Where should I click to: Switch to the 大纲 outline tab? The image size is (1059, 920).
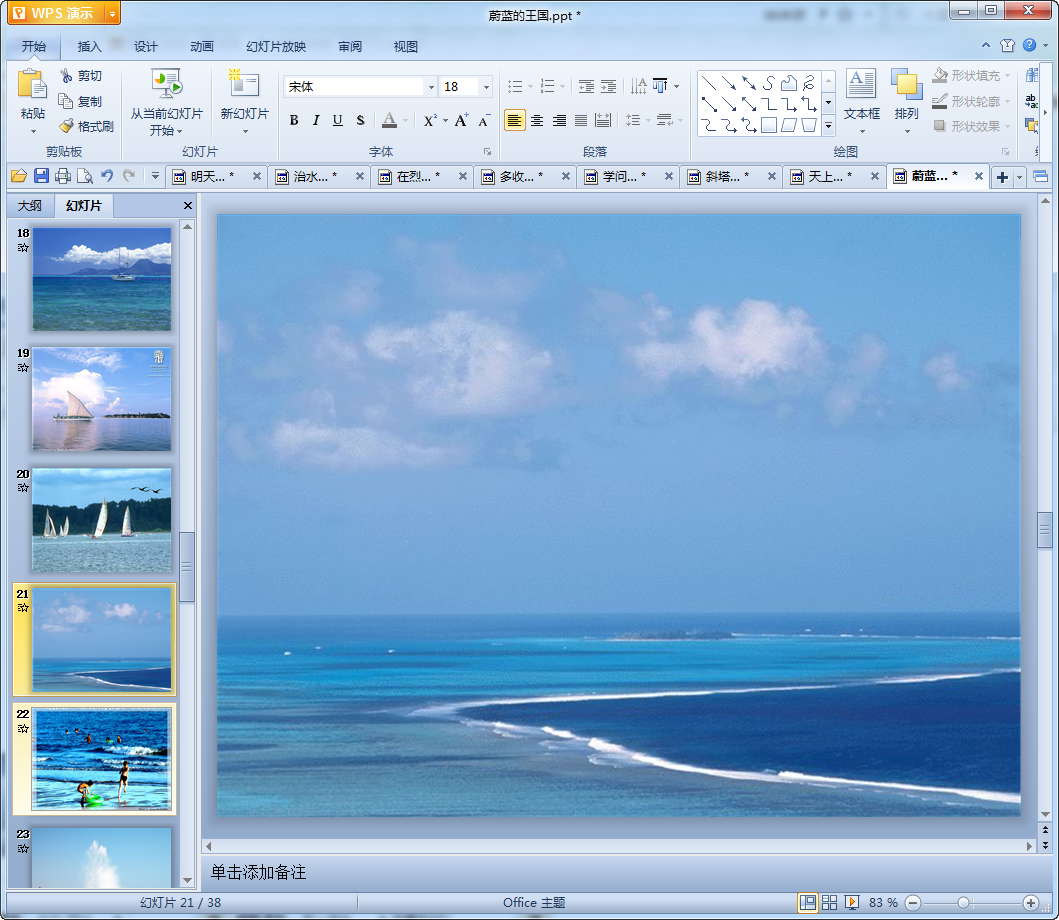pos(30,206)
